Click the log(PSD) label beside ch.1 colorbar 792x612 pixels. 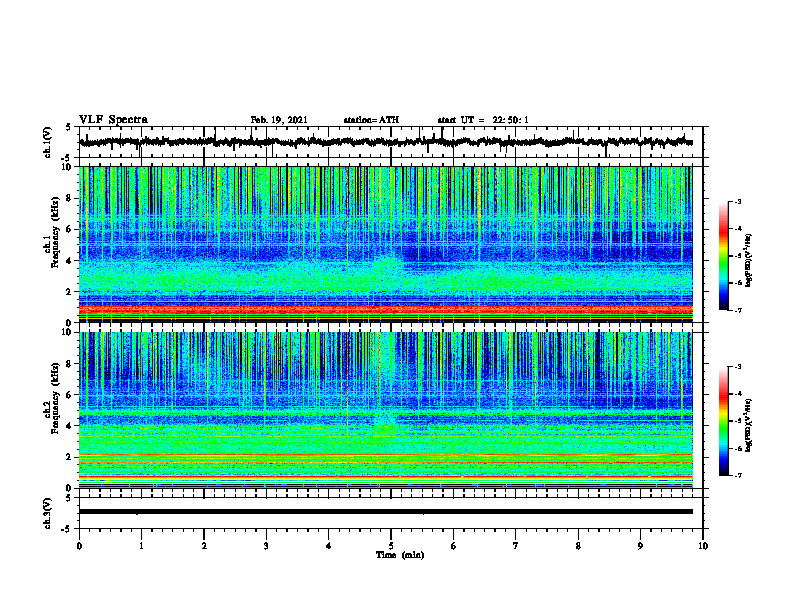(x=749, y=260)
